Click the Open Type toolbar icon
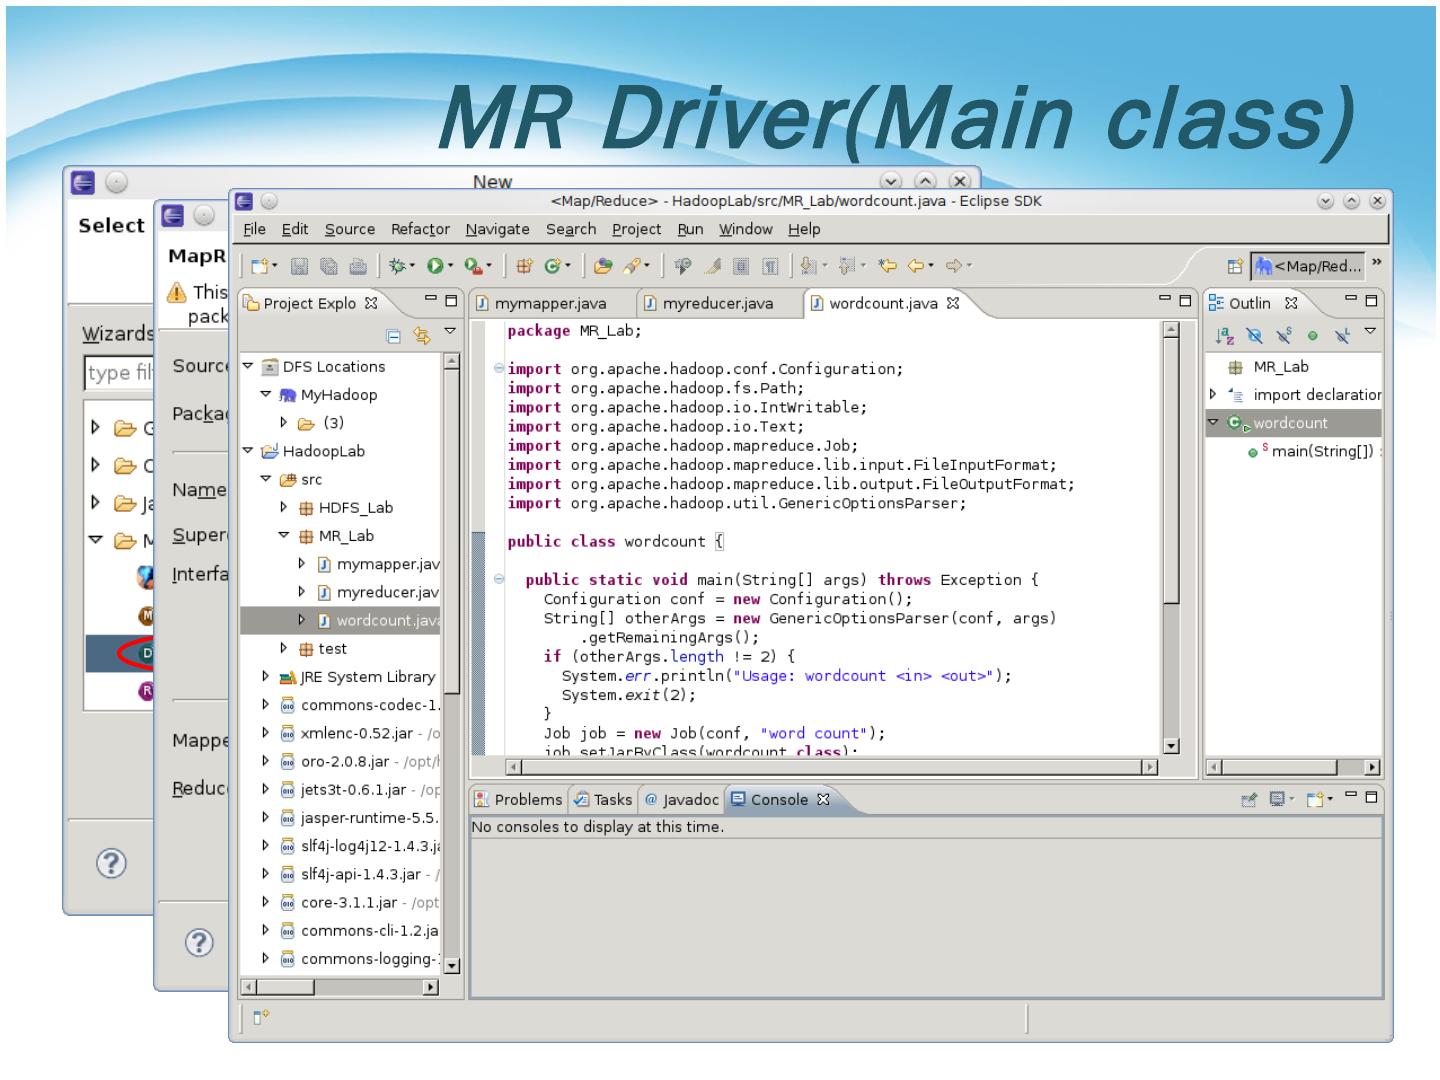1440x1080 pixels. pos(603,266)
